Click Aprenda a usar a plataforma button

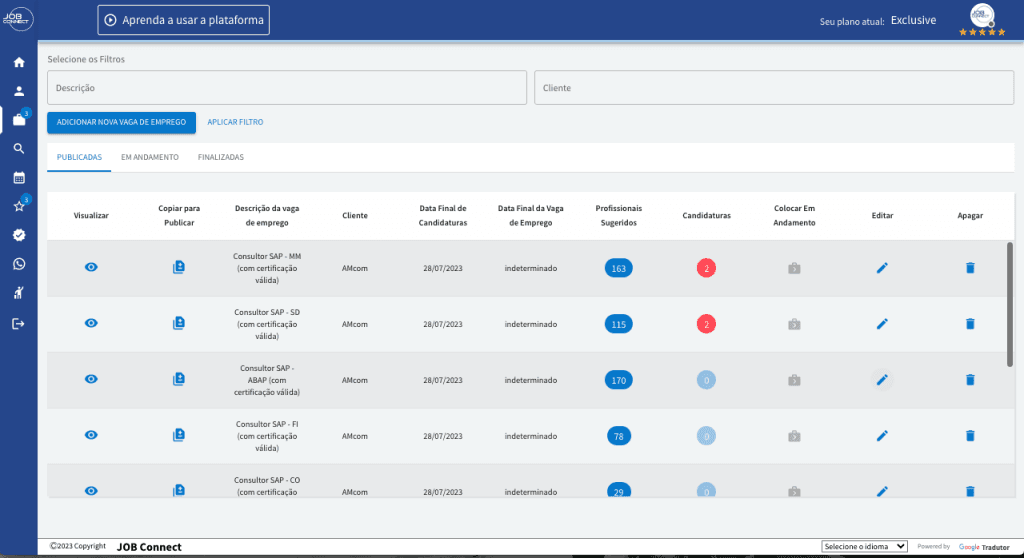184,20
